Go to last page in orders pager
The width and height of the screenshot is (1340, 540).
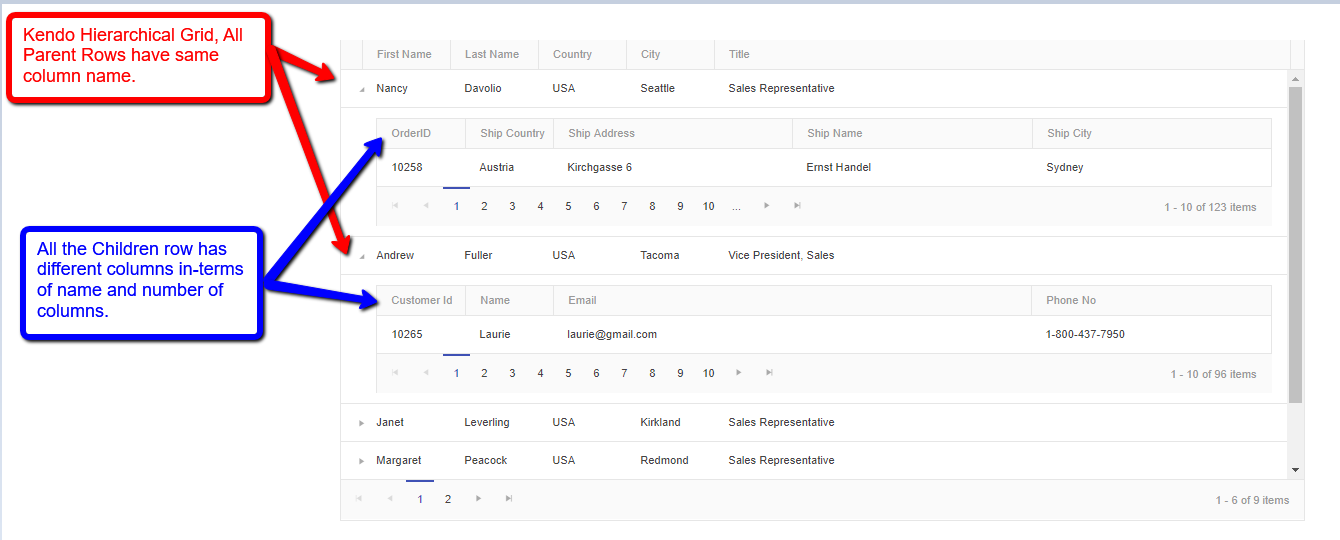pyautogui.click(x=797, y=206)
